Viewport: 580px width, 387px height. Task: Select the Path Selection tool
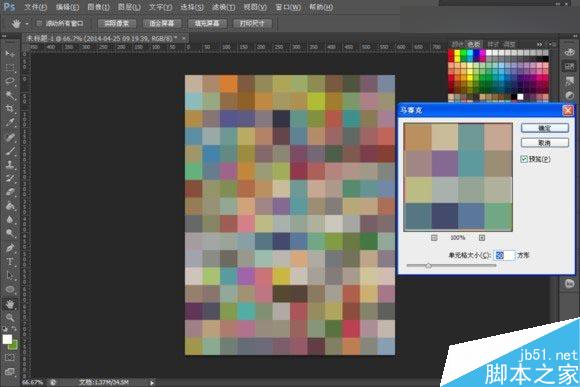coord(10,276)
